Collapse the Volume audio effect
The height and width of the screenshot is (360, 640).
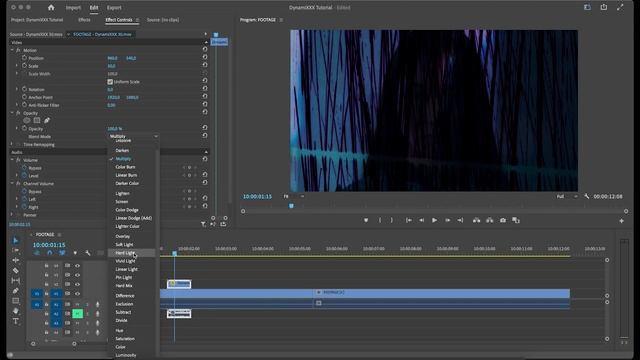(12, 160)
